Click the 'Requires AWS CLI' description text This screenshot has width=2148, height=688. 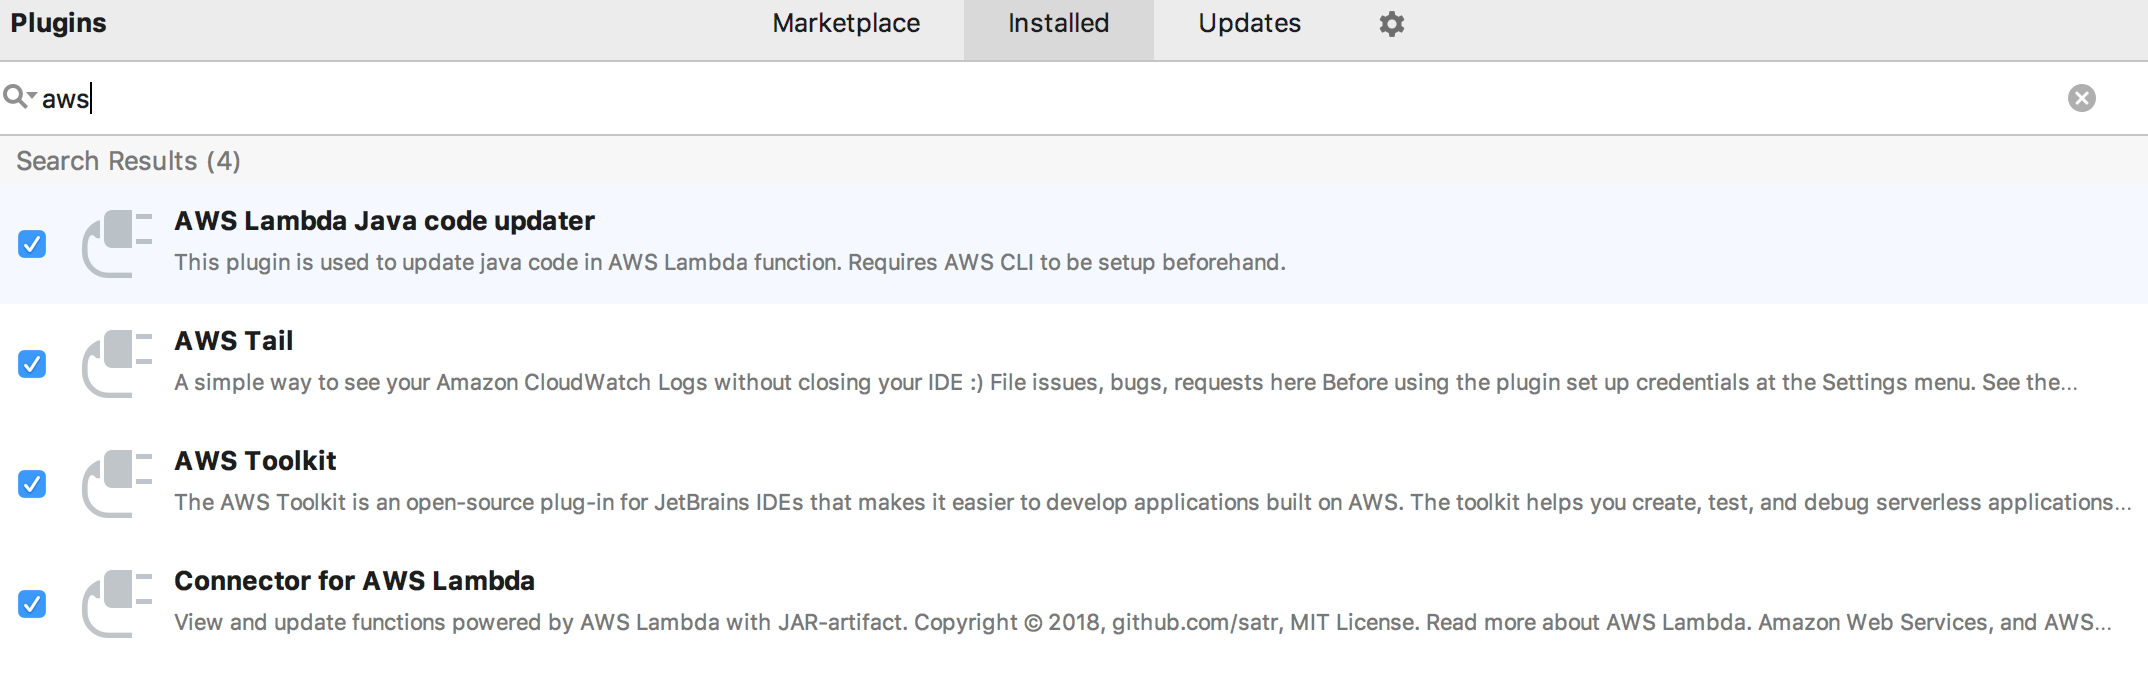tap(730, 262)
